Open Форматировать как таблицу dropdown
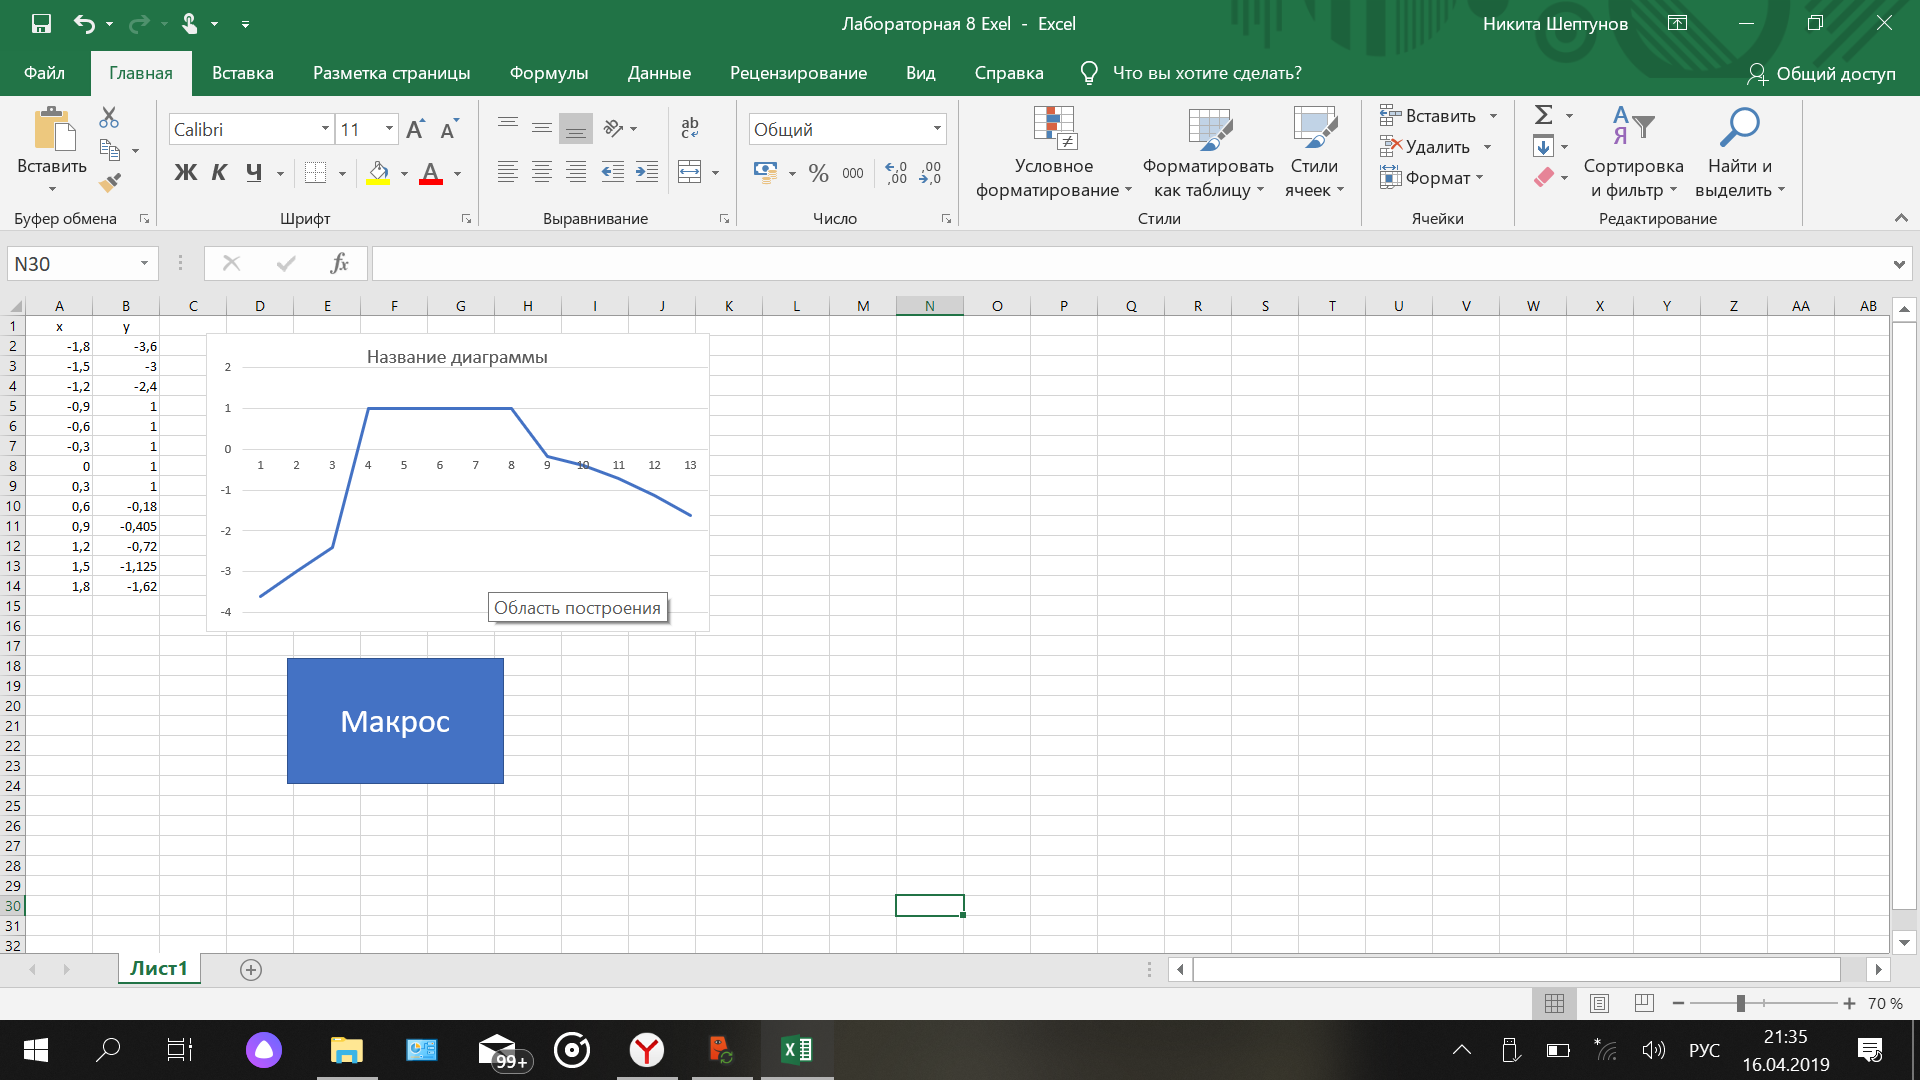This screenshot has width=1920, height=1080. 1208,153
